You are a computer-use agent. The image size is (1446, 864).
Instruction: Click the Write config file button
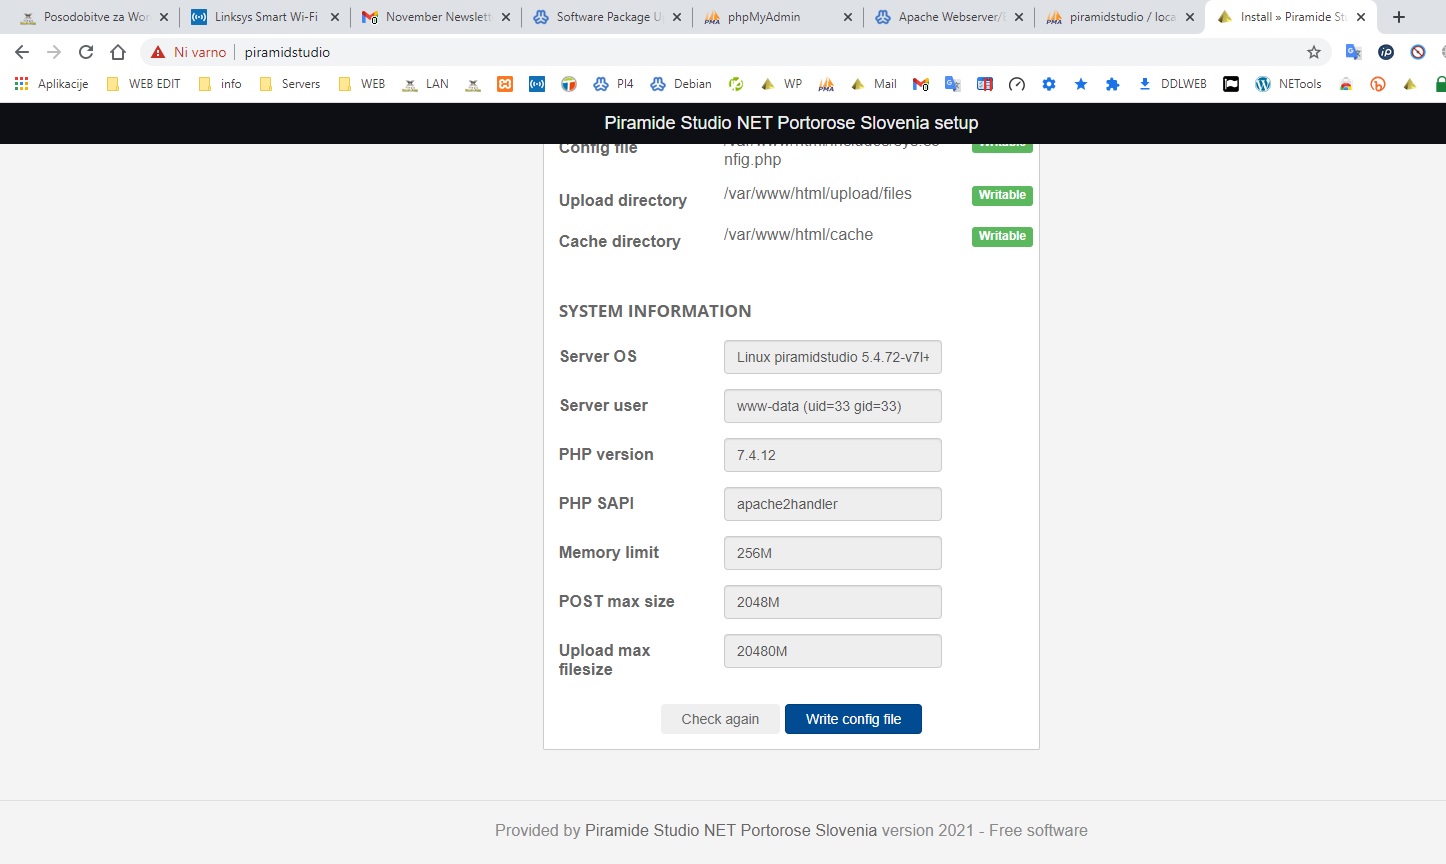pyautogui.click(x=853, y=719)
